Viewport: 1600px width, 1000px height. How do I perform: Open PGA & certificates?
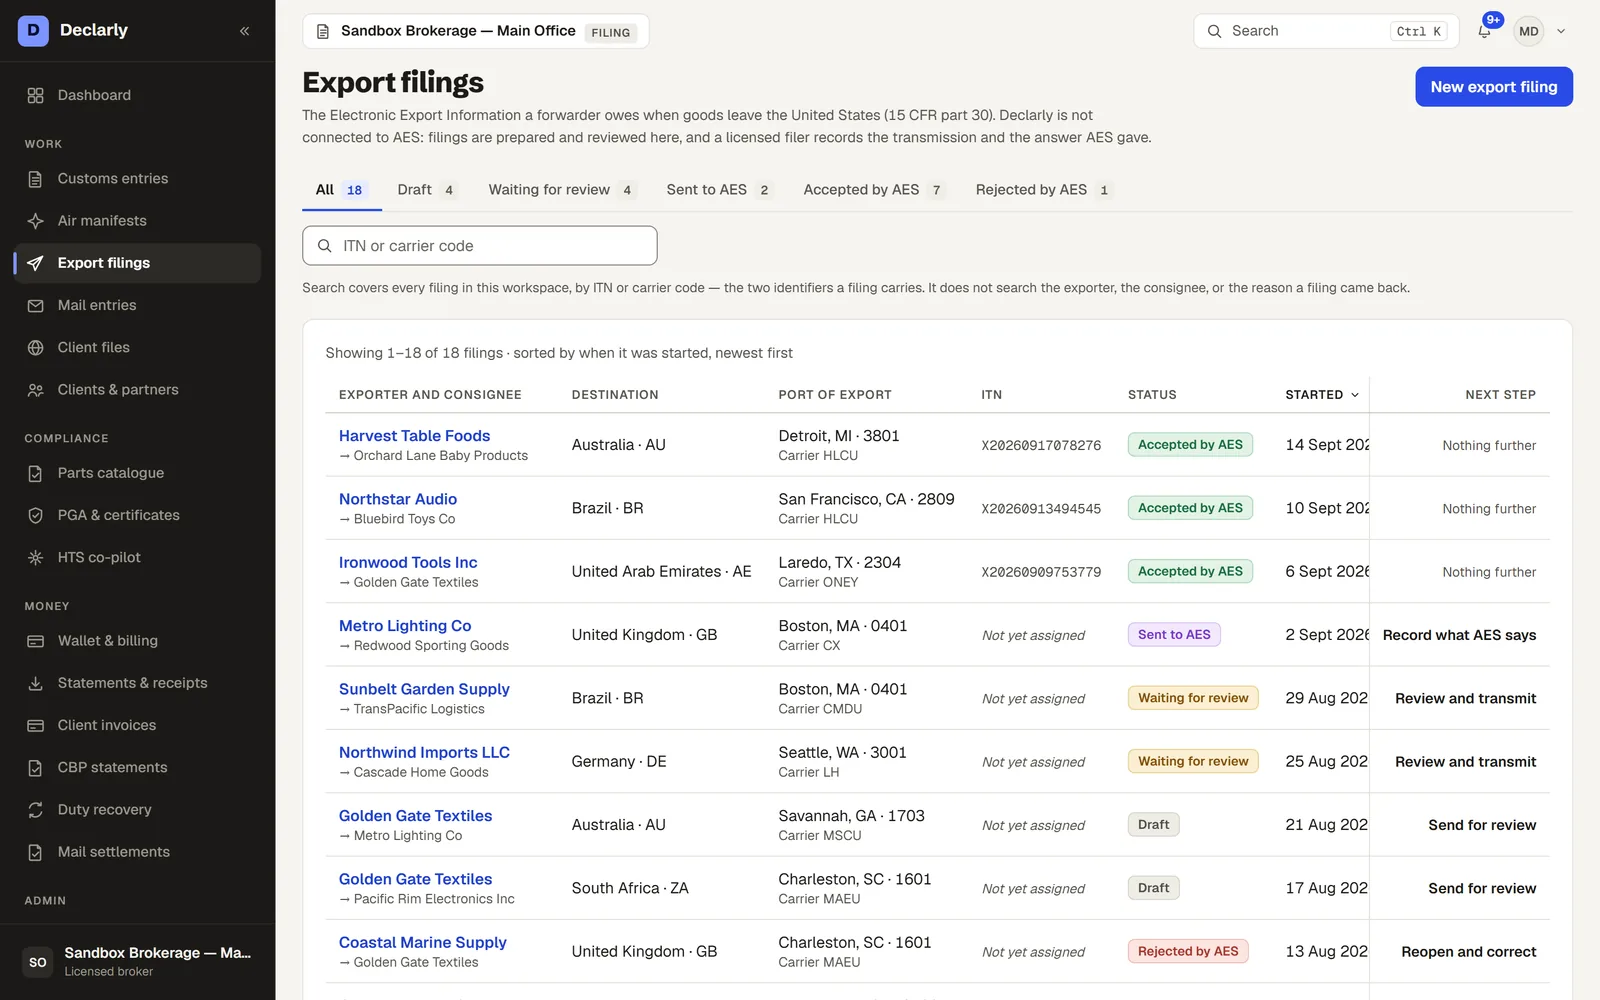138,515
